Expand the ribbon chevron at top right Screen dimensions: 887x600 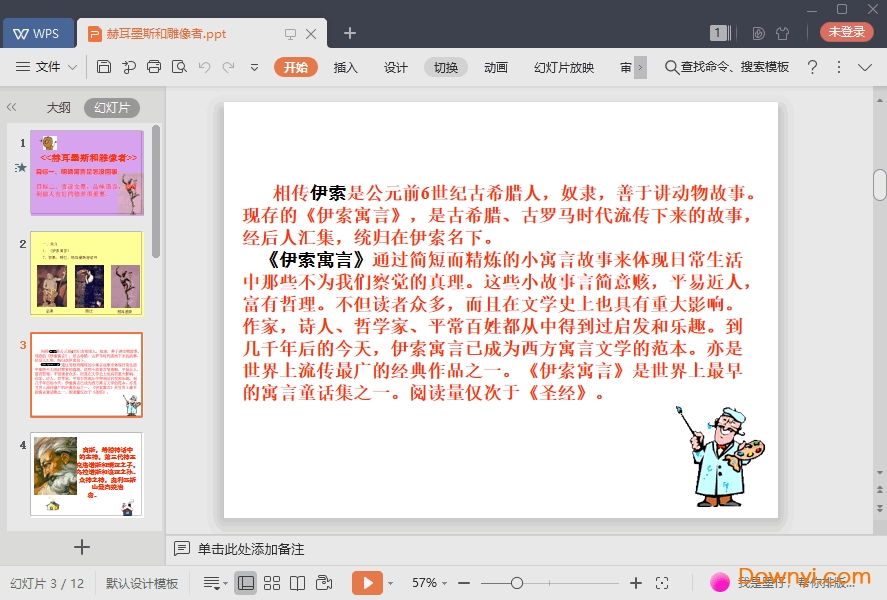(x=866, y=67)
